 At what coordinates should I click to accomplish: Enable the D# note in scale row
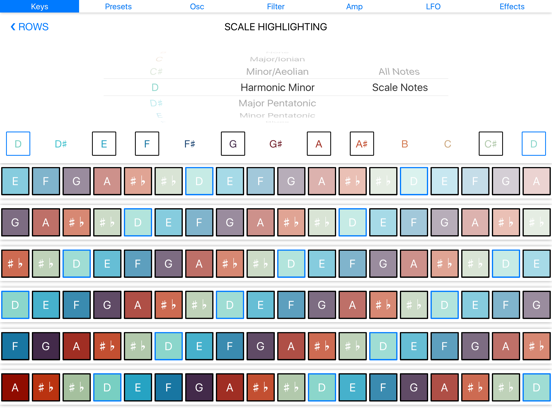pos(61,144)
